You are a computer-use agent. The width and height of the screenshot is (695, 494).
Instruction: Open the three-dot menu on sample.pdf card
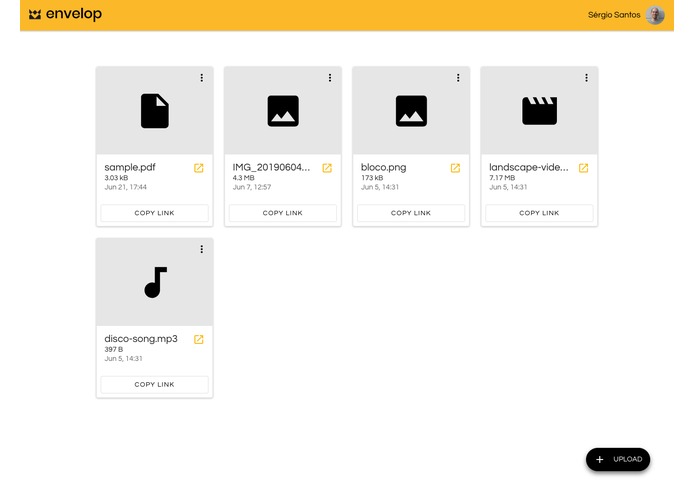click(202, 78)
